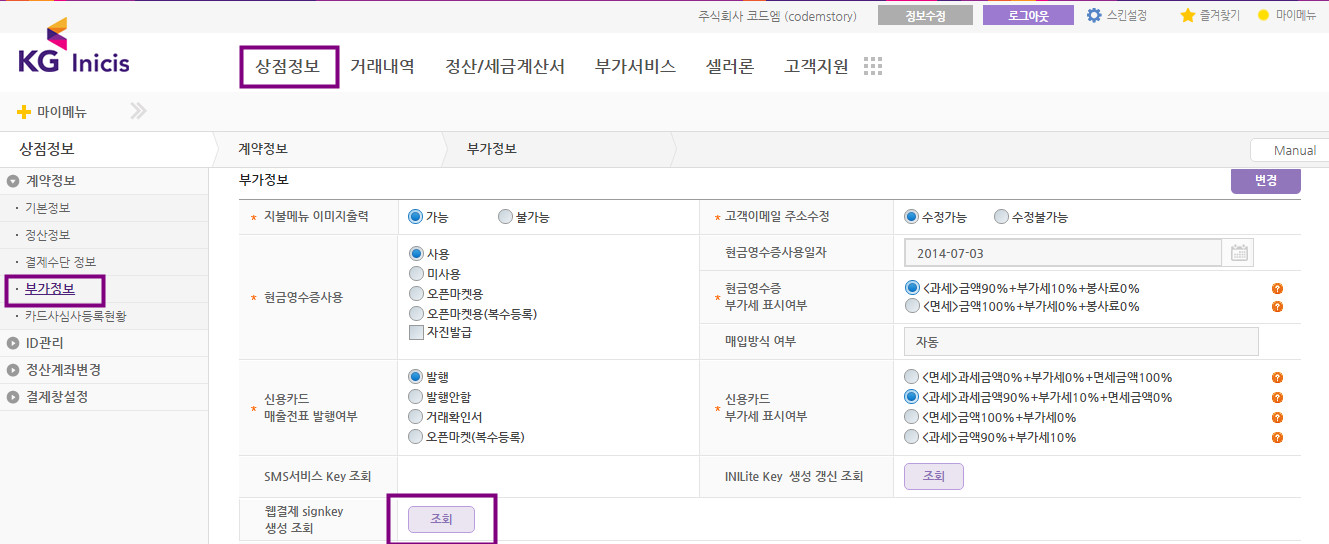This screenshot has height=544, width=1329.
Task: Click help icon for 신용카드 <면세>금액100%+부가세0%
Action: click(1277, 418)
